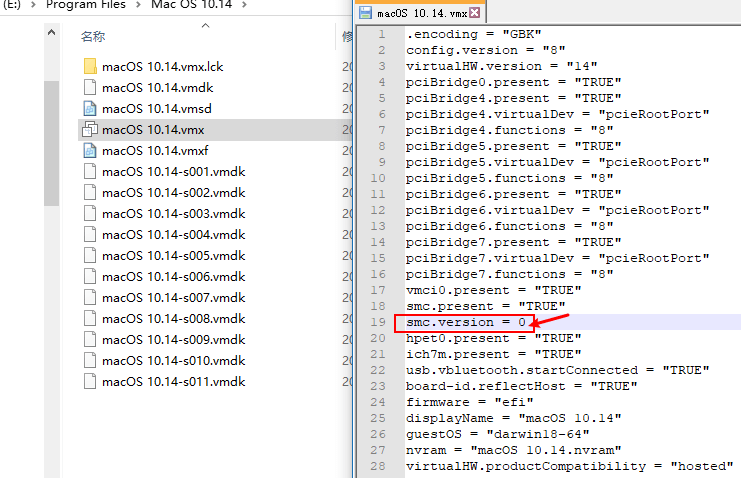Viewport: 741px width, 478px height.
Task: Place cursor on virtualHW.productCompatibility line
Action: pos(569,466)
